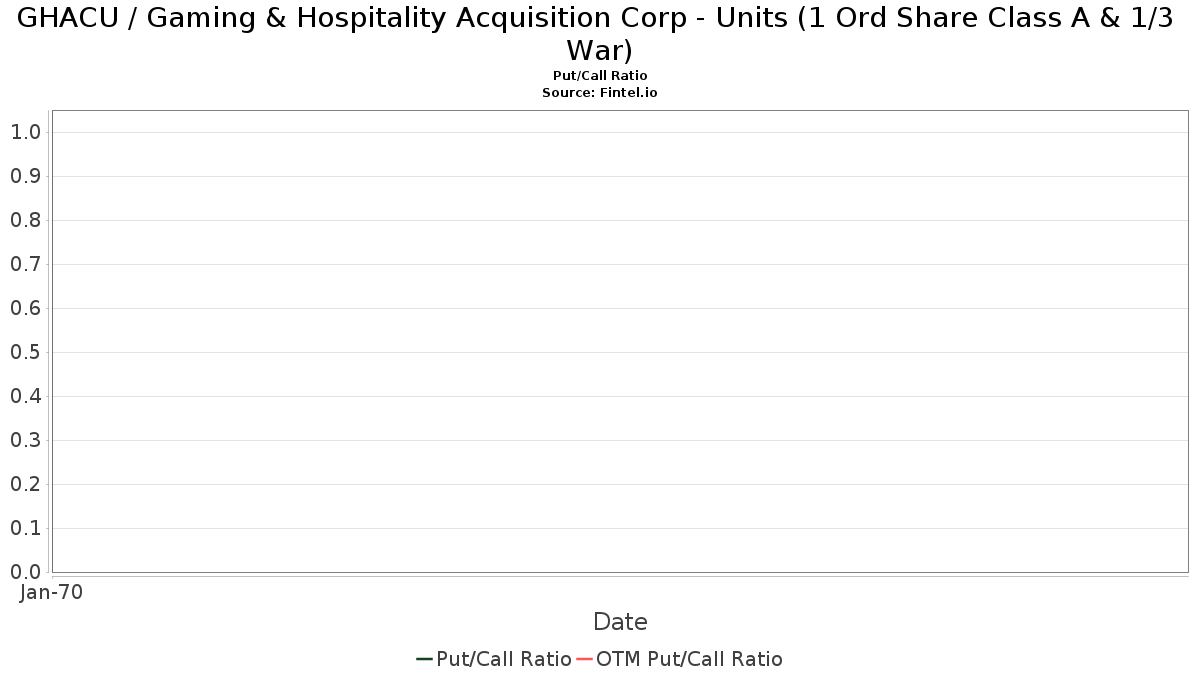Toggle the Put/Call Ratio legend label
The image size is (1200, 675).
click(503, 659)
